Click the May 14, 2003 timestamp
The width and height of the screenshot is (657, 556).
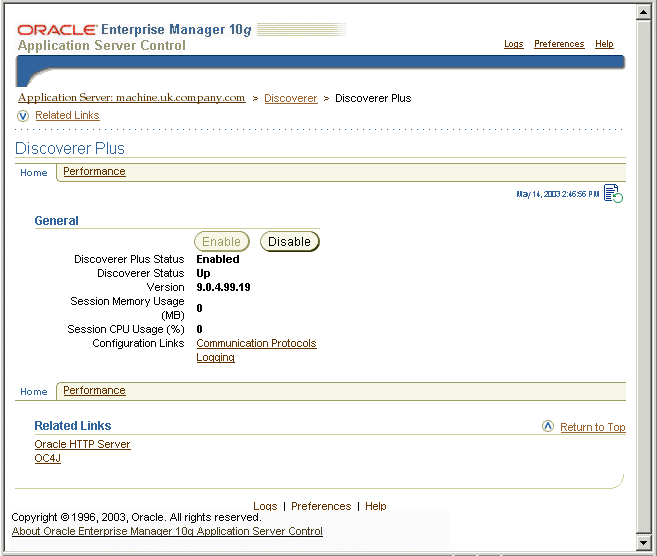558,194
